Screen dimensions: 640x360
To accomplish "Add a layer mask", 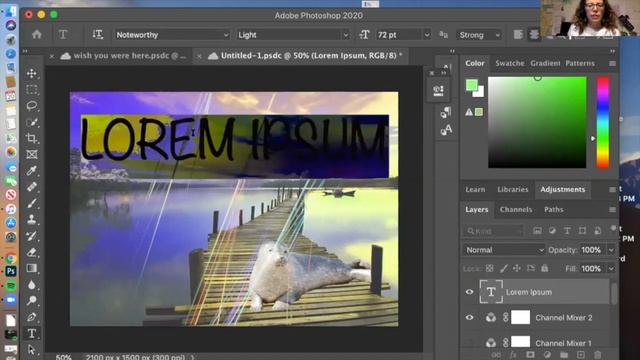I will (x=530, y=355).
